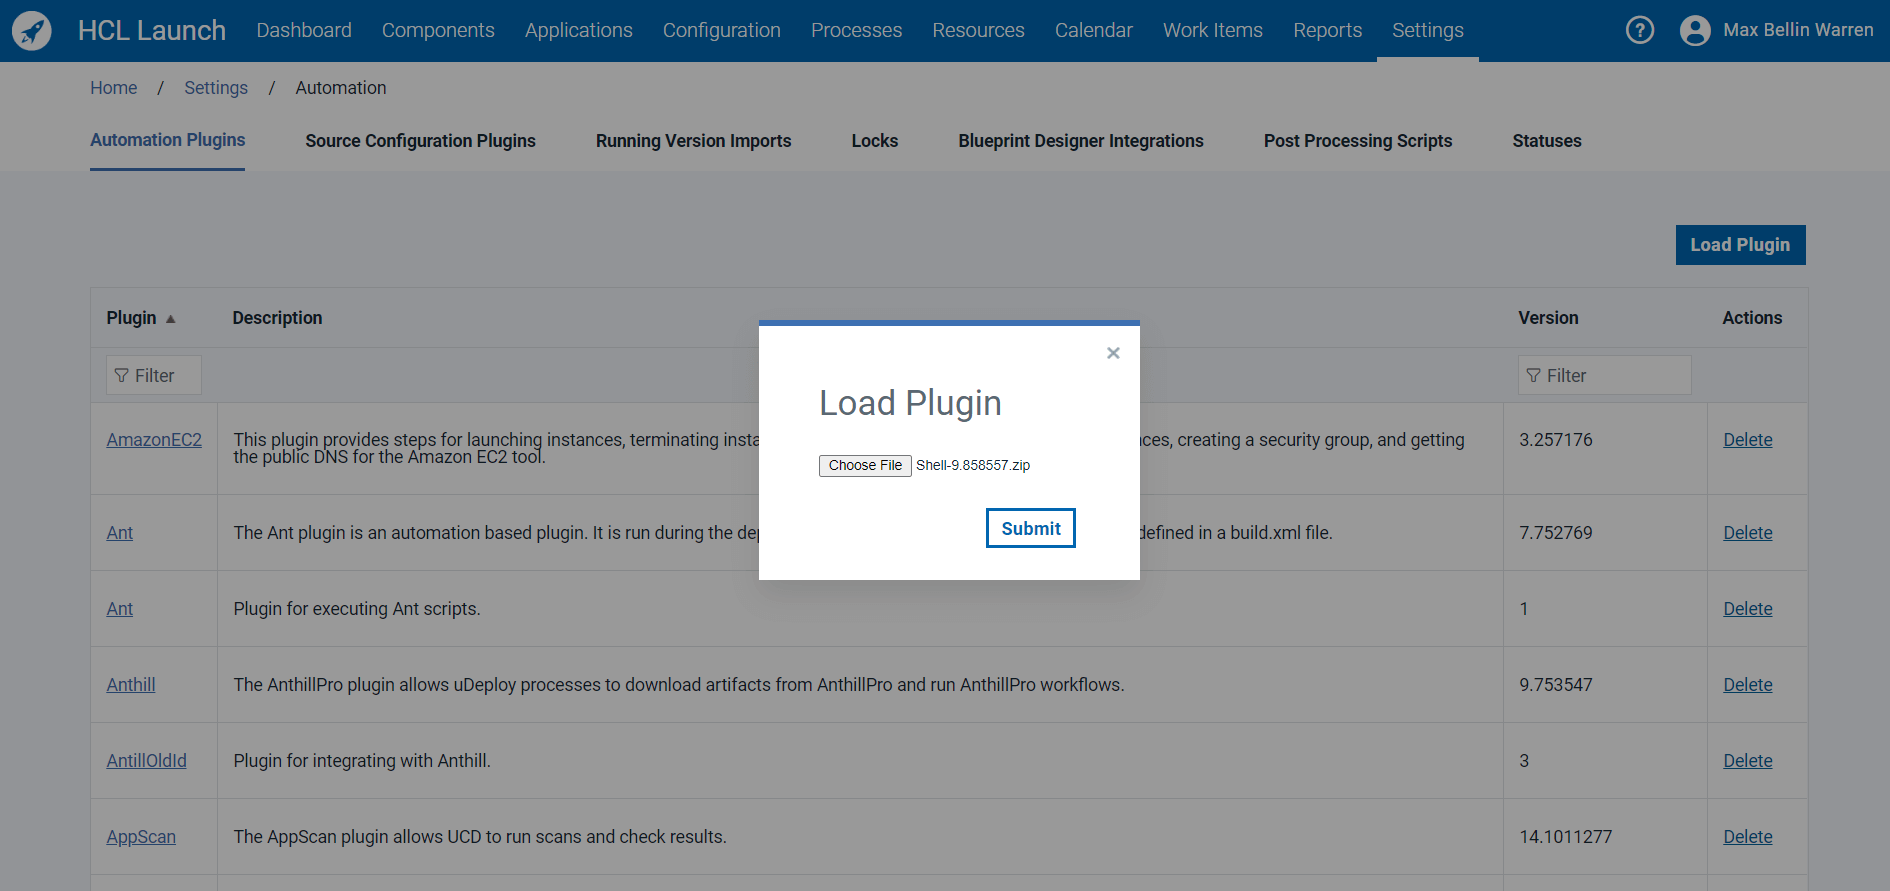Click the Description column header
This screenshot has height=891, width=1890.
(x=277, y=318)
